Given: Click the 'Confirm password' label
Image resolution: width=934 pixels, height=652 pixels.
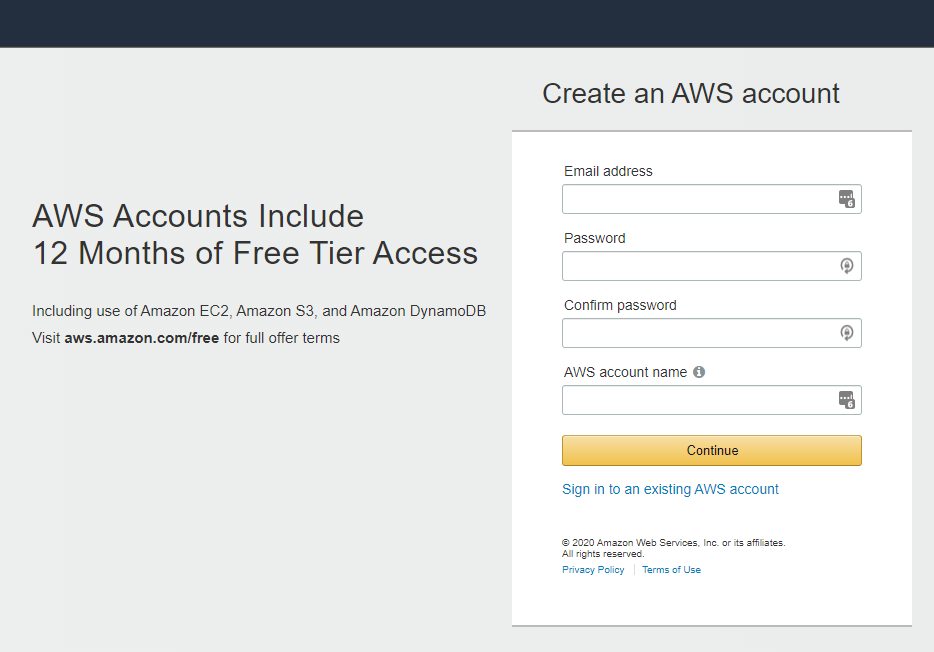Looking at the screenshot, I should [620, 305].
